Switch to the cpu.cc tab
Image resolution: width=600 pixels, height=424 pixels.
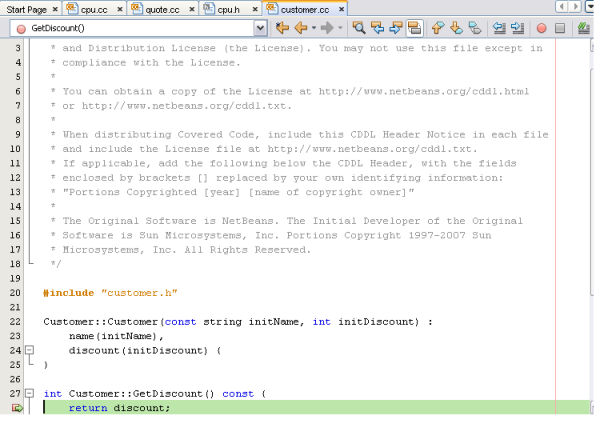pos(94,10)
